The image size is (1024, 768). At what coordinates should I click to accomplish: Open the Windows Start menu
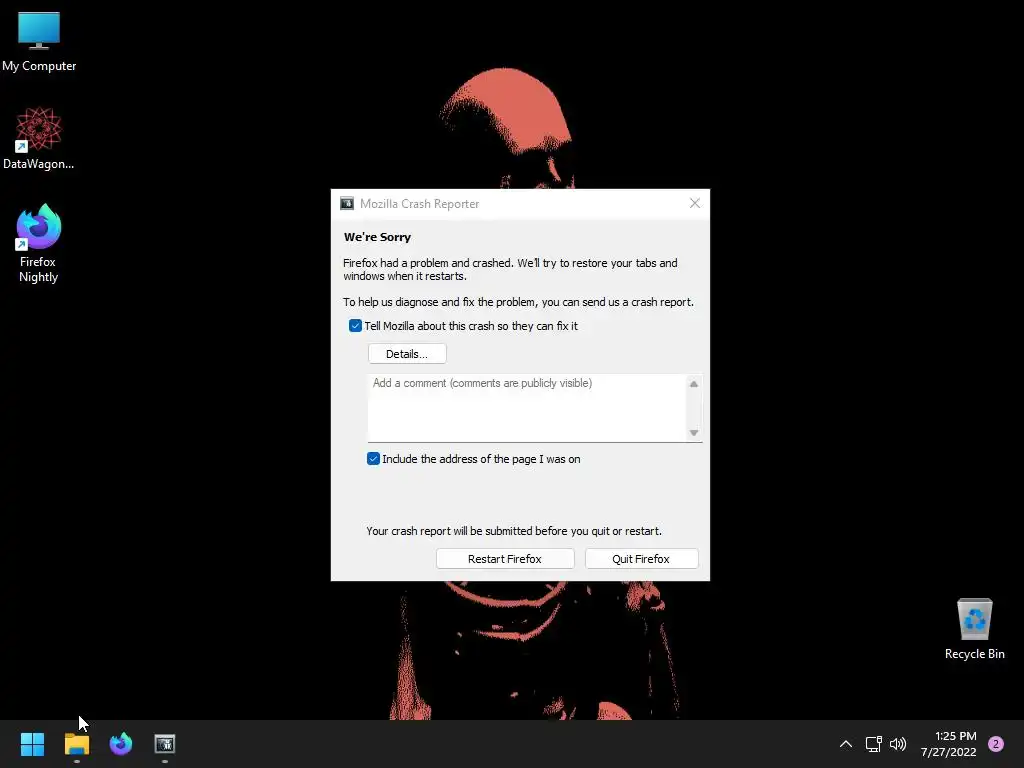pos(32,744)
